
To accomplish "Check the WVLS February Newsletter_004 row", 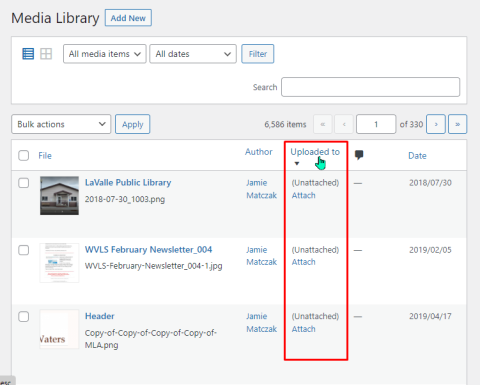I will coord(23,250).
